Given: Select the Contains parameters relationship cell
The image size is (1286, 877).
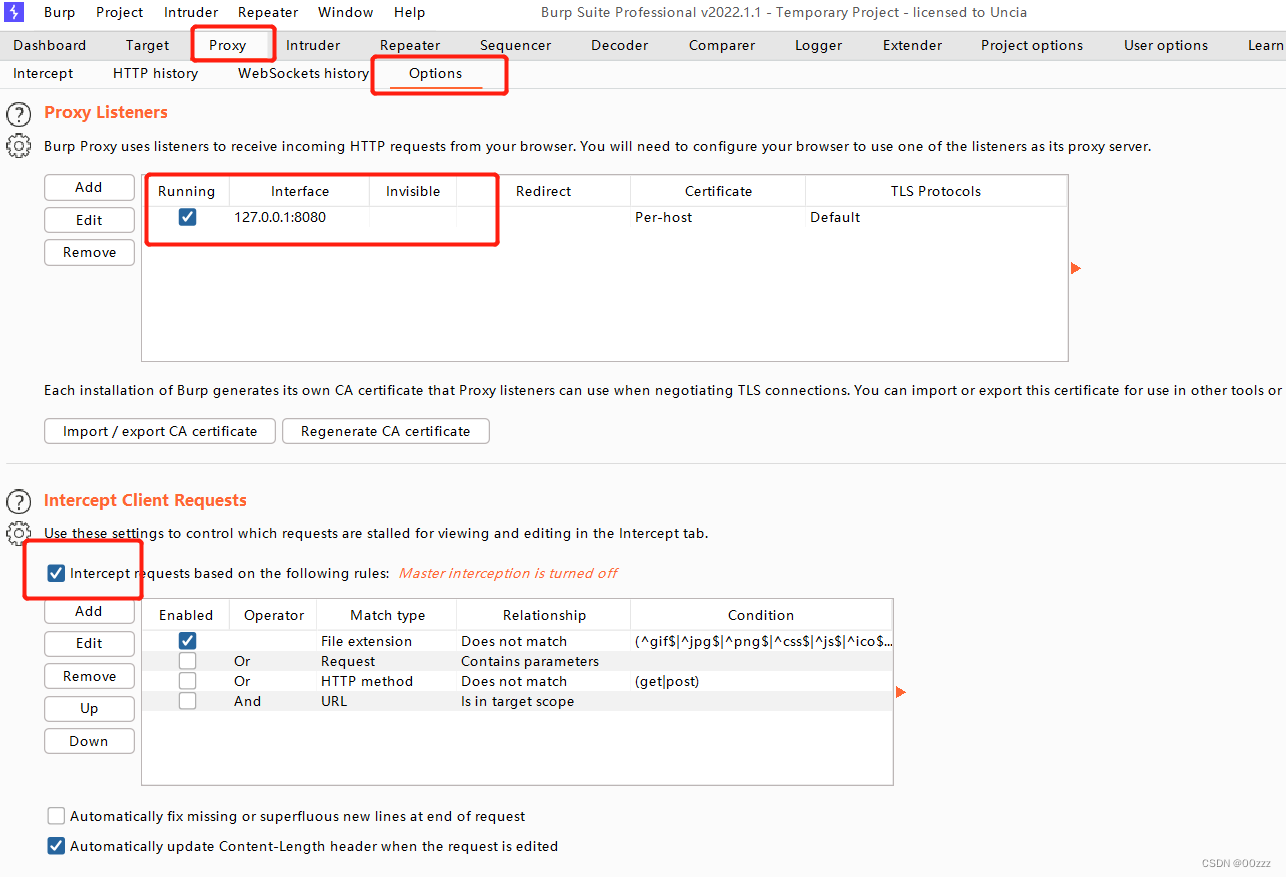Looking at the screenshot, I should (x=543, y=661).
